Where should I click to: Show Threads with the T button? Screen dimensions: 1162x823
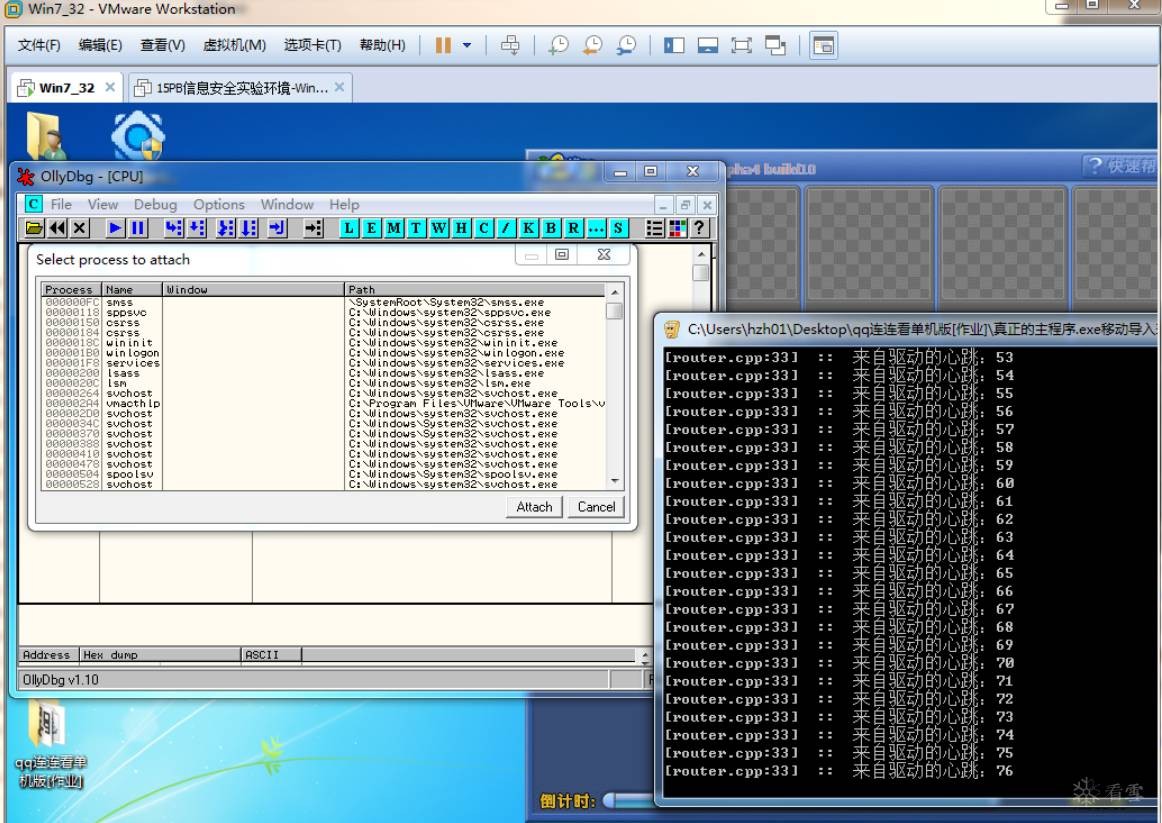click(x=416, y=228)
